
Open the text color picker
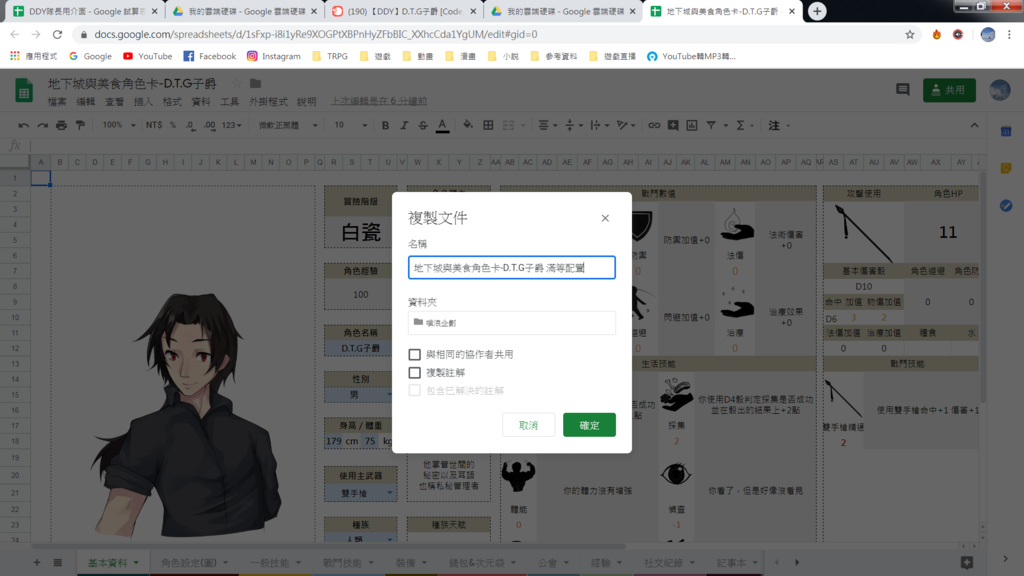click(x=442, y=125)
